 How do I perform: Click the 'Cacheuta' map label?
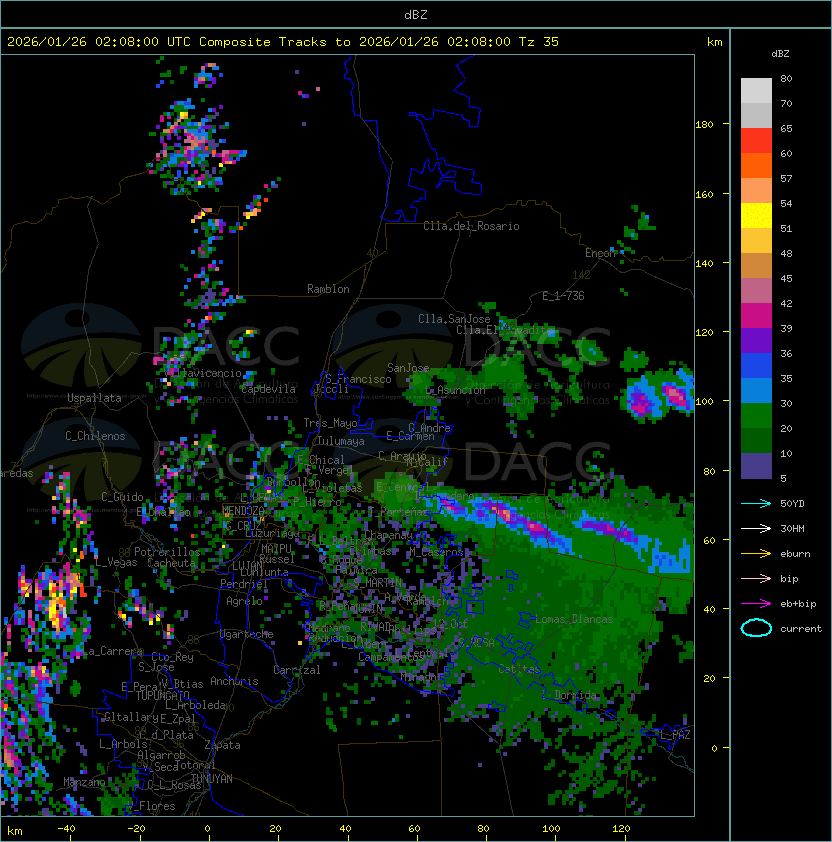tap(171, 563)
